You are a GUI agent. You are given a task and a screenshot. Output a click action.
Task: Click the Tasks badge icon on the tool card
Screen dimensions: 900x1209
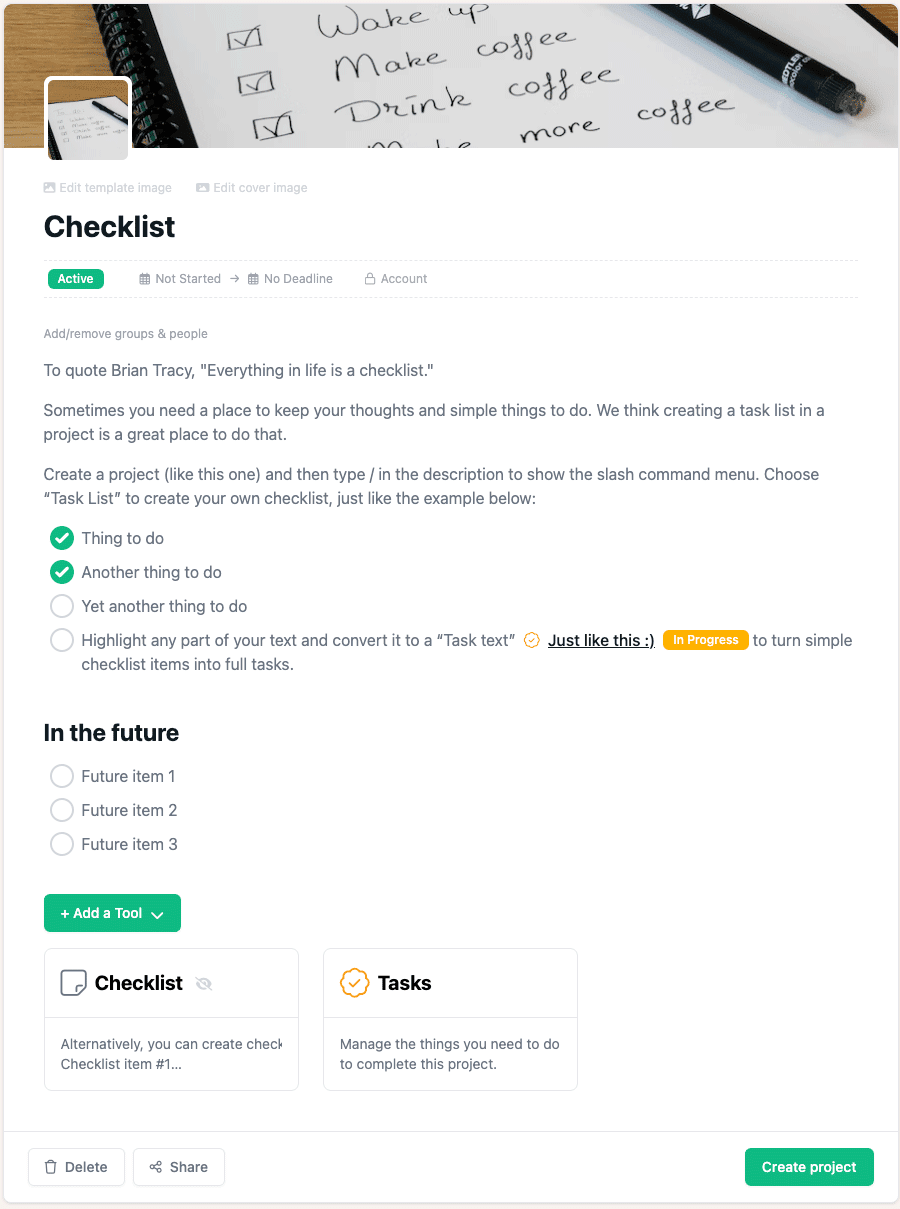coord(353,982)
